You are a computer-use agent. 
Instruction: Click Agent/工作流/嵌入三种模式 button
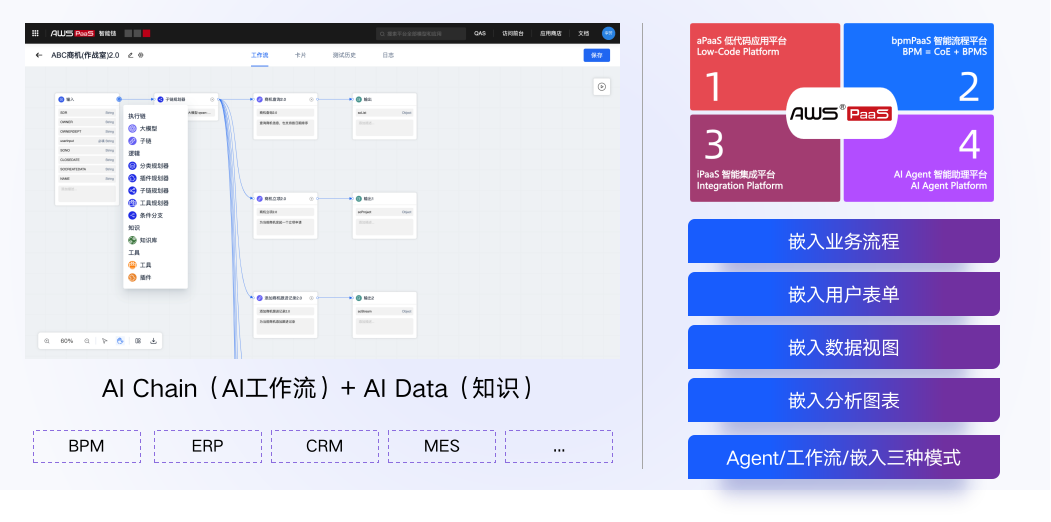844,457
